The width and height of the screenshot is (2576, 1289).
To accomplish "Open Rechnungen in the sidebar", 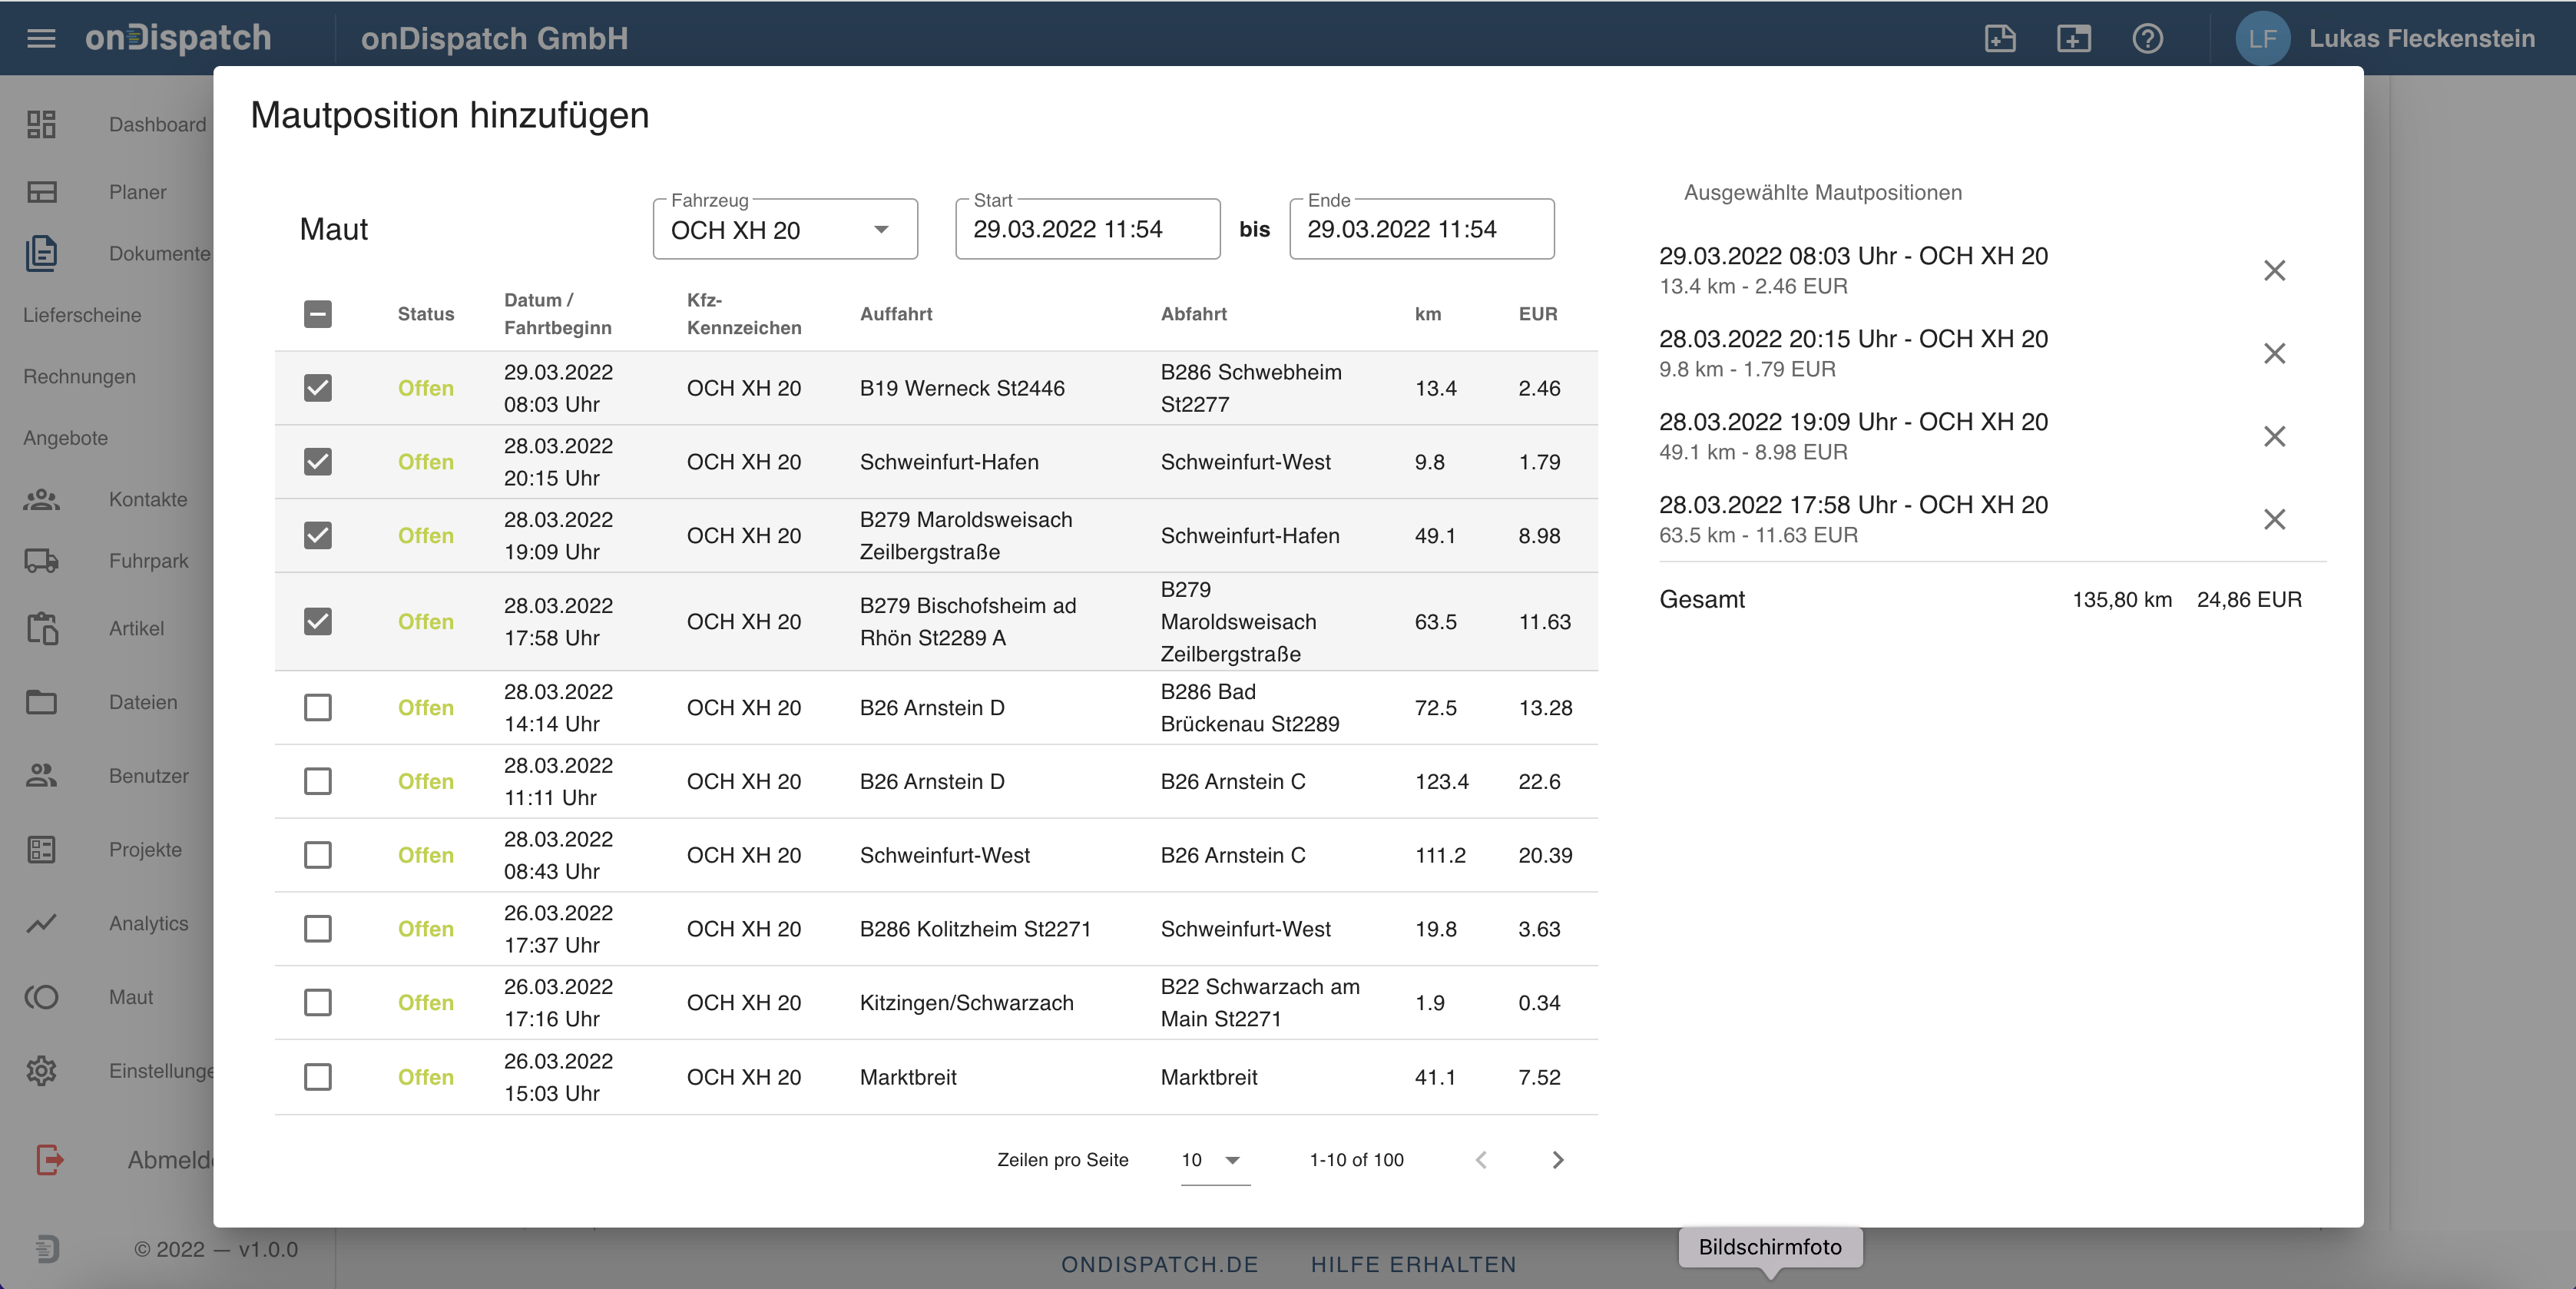I will (79, 376).
